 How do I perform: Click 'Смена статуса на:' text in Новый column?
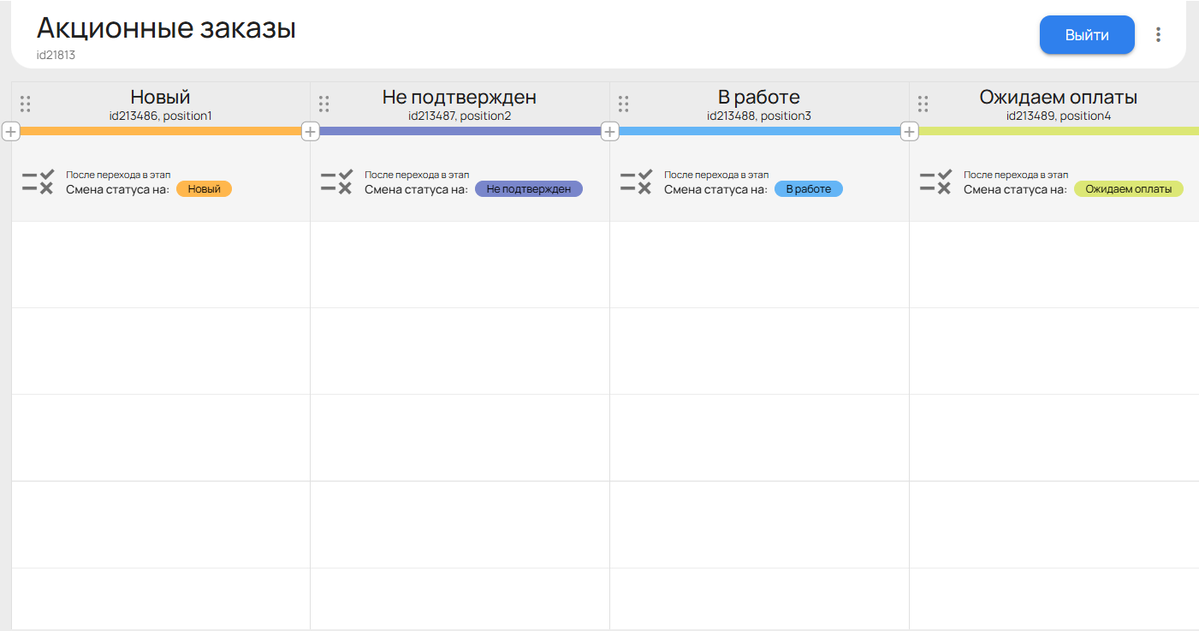coord(118,190)
